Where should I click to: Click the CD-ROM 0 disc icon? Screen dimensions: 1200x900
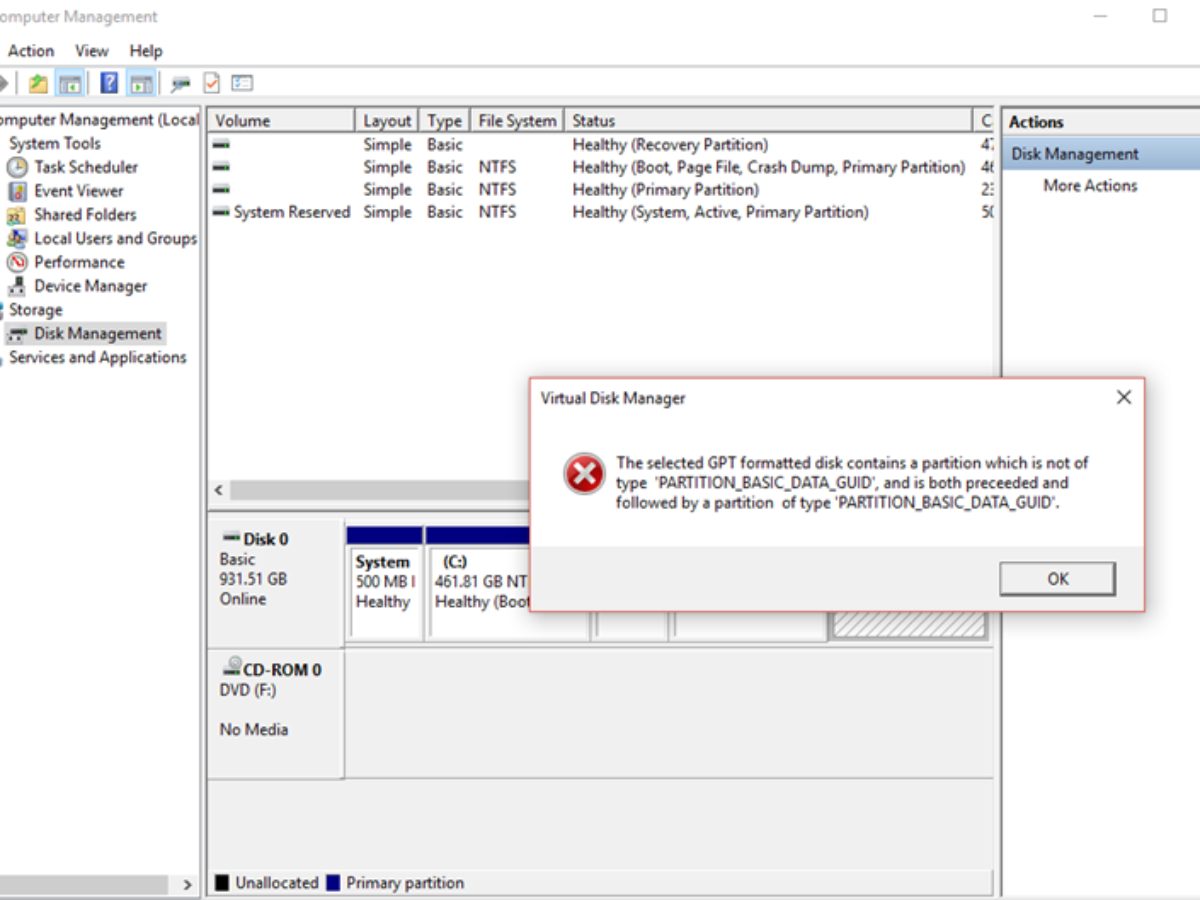(231, 668)
